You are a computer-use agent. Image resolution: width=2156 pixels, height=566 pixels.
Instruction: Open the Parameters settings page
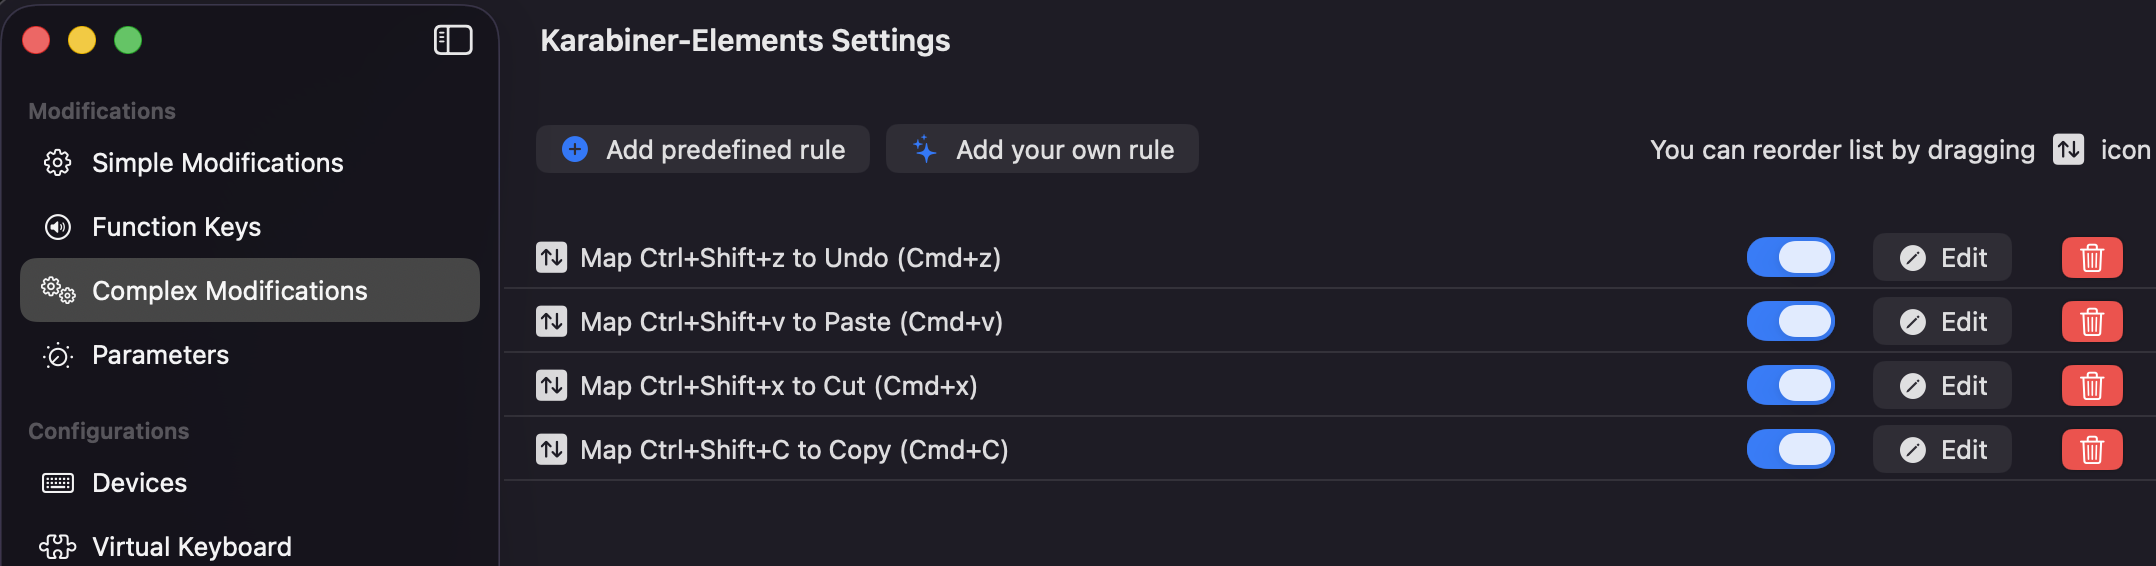coord(160,355)
